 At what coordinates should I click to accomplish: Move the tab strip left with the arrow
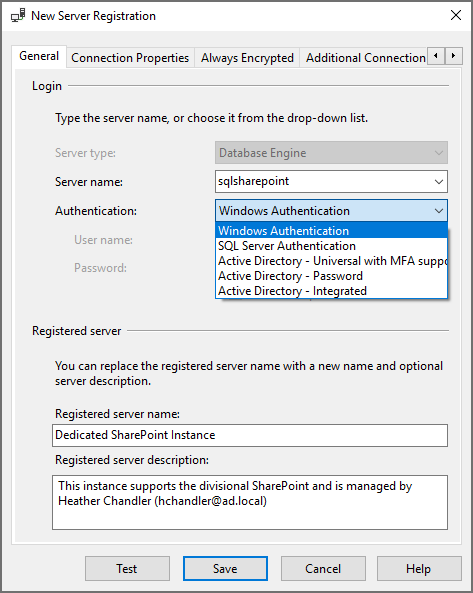coord(436,56)
